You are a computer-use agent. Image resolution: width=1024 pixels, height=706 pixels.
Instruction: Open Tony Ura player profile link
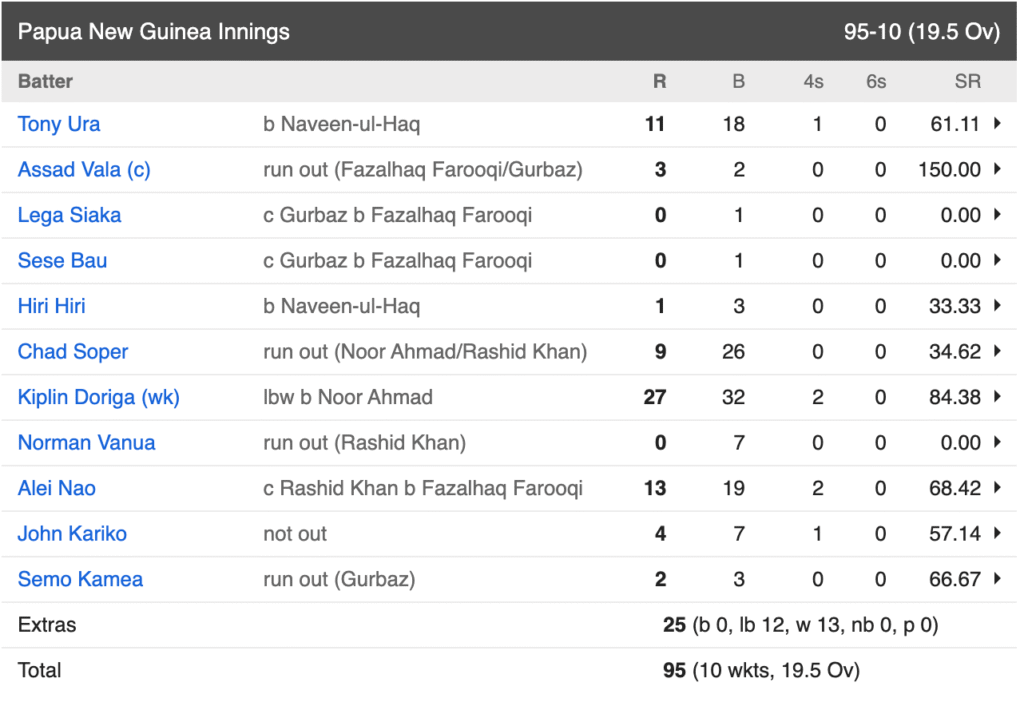tap(59, 124)
